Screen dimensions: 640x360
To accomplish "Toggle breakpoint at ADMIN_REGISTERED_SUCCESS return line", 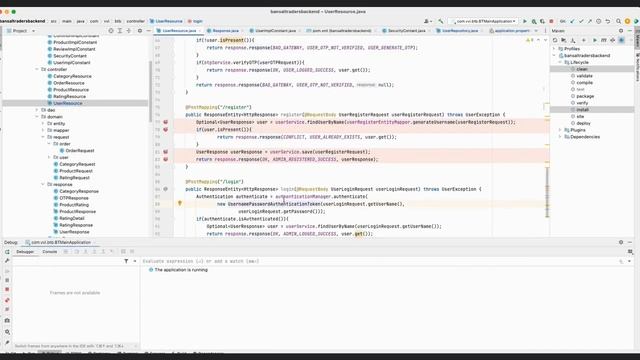I will coord(166,159).
